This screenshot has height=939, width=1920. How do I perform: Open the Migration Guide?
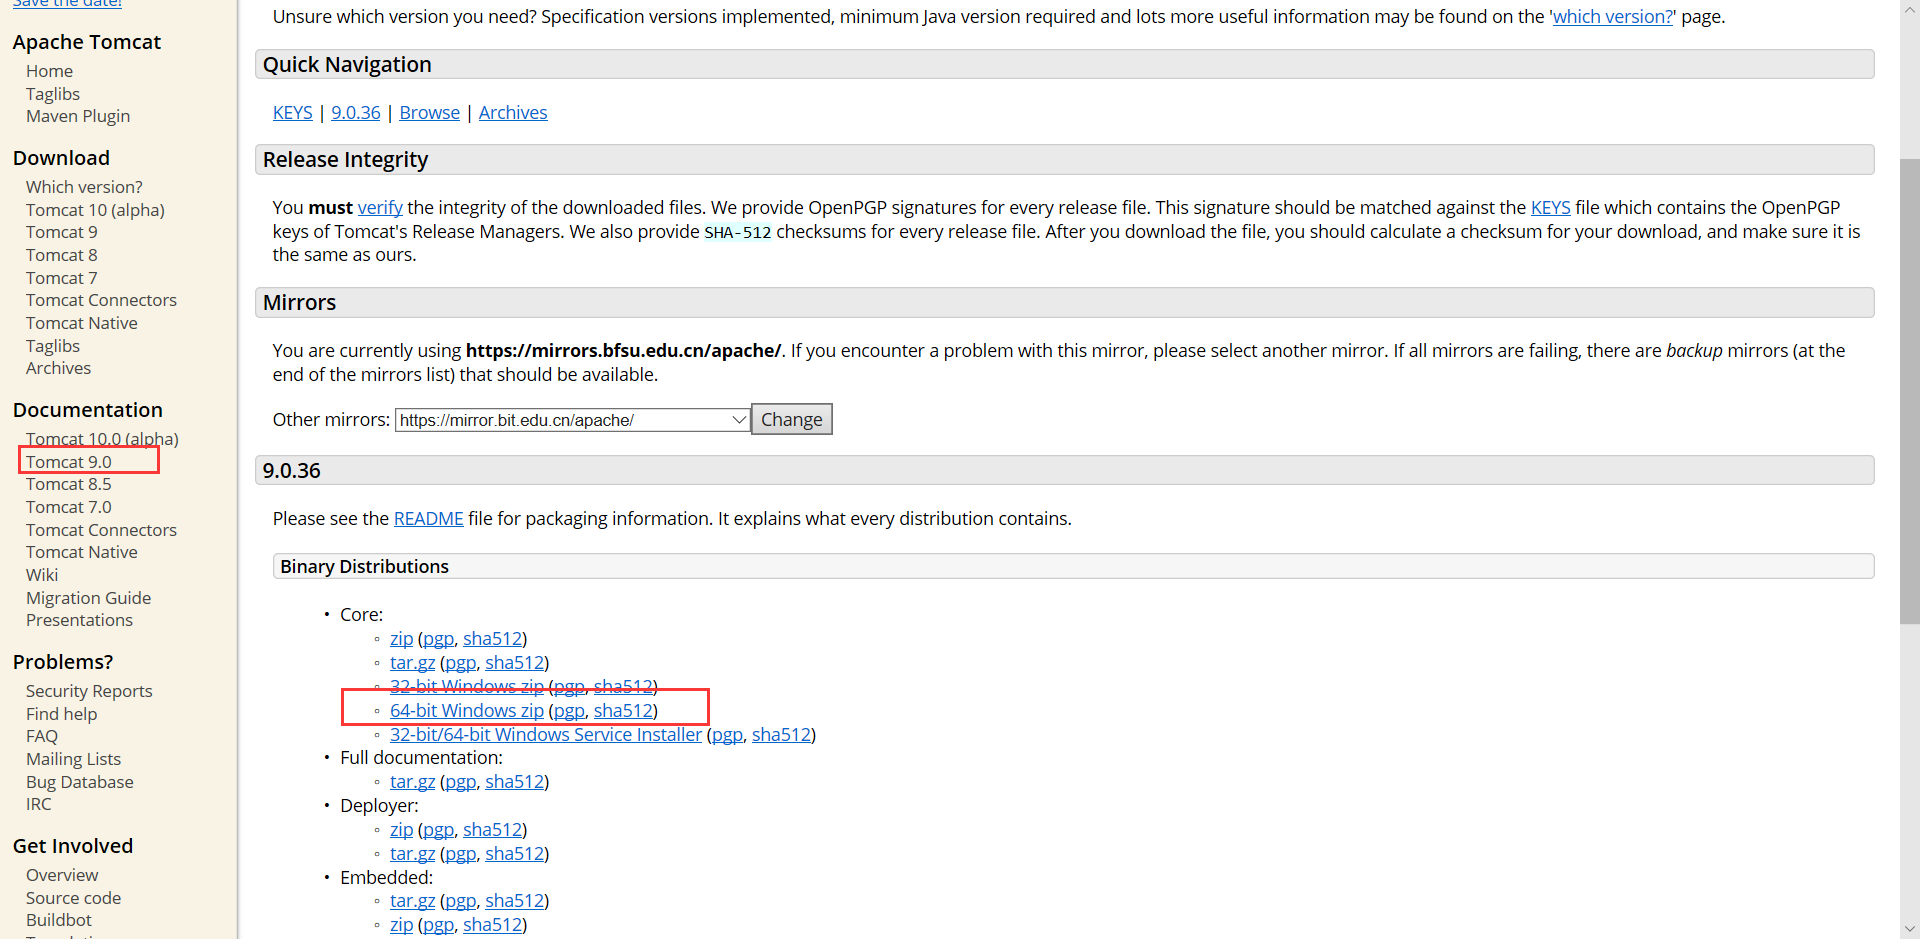click(x=88, y=598)
